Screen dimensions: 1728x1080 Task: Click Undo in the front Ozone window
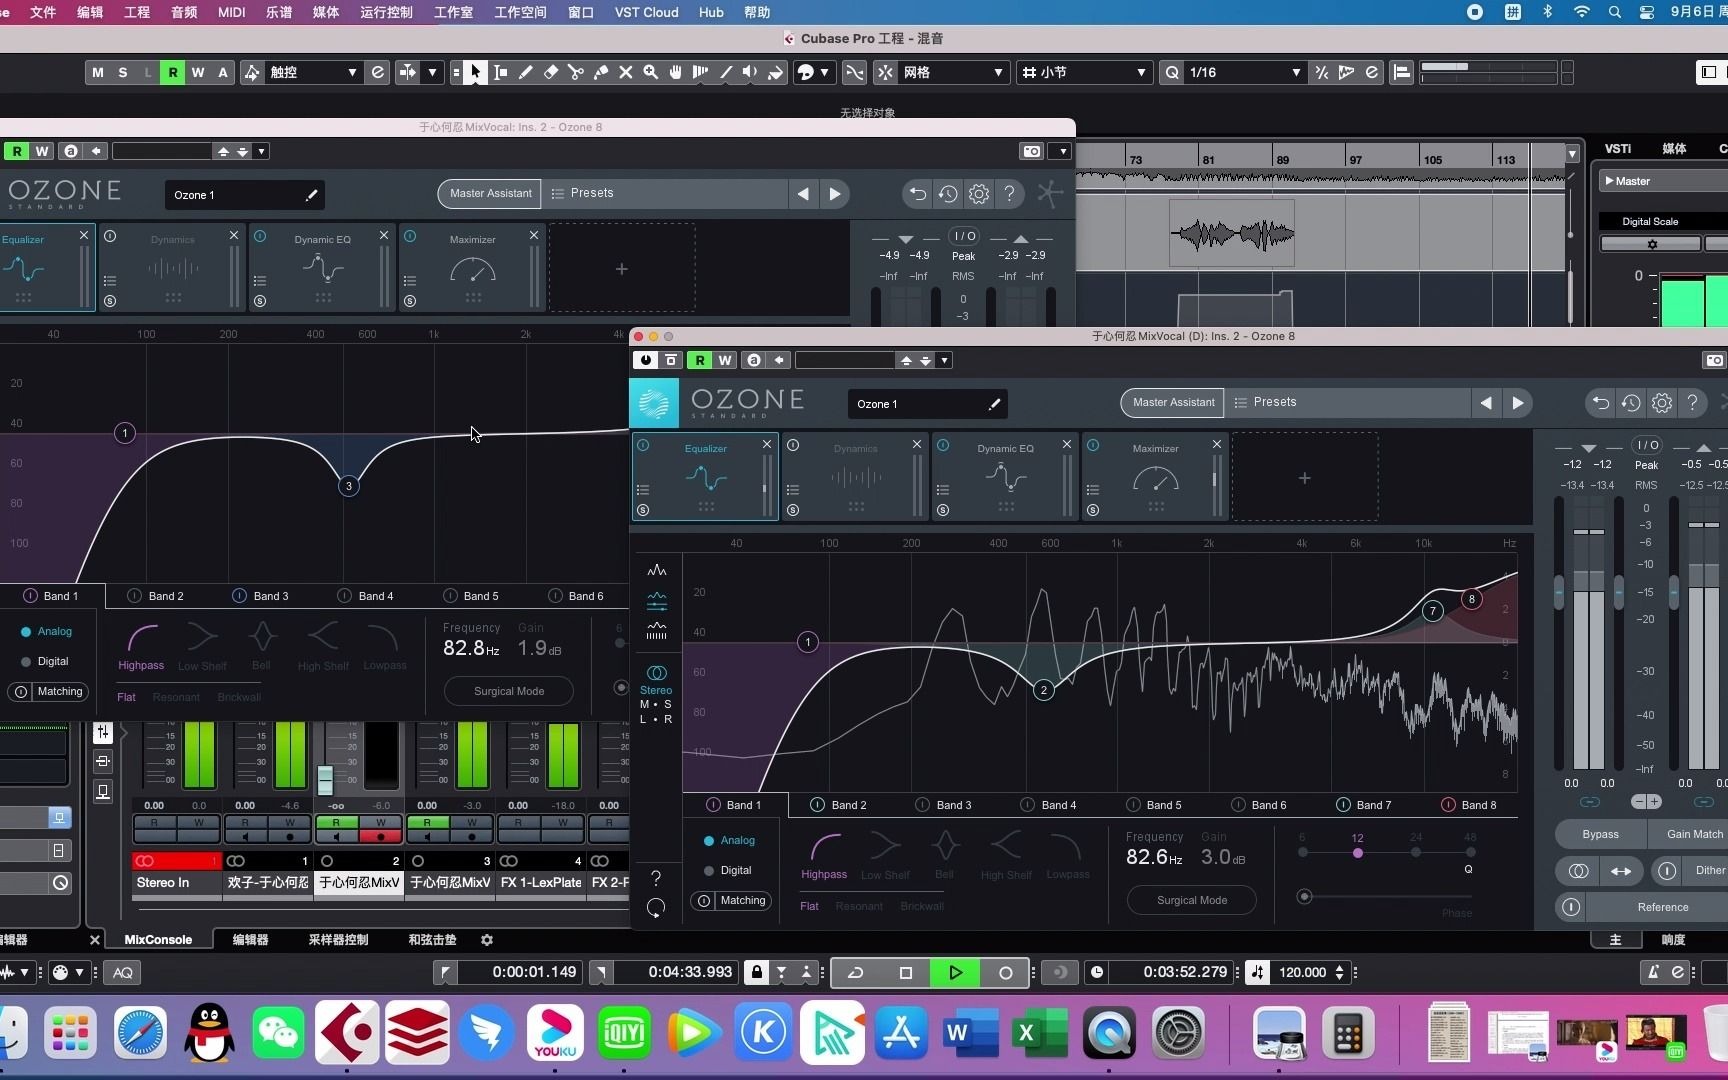click(x=1601, y=403)
